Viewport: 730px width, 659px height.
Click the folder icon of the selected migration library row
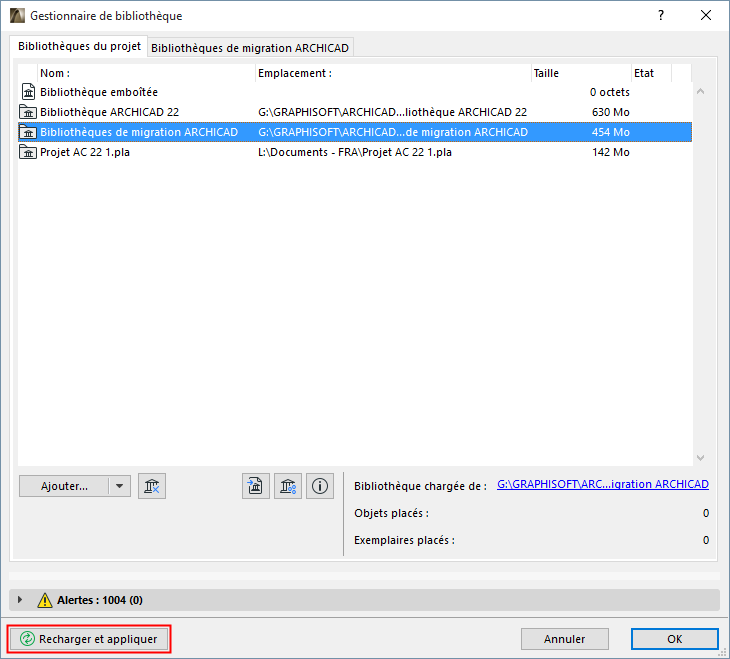(28, 132)
